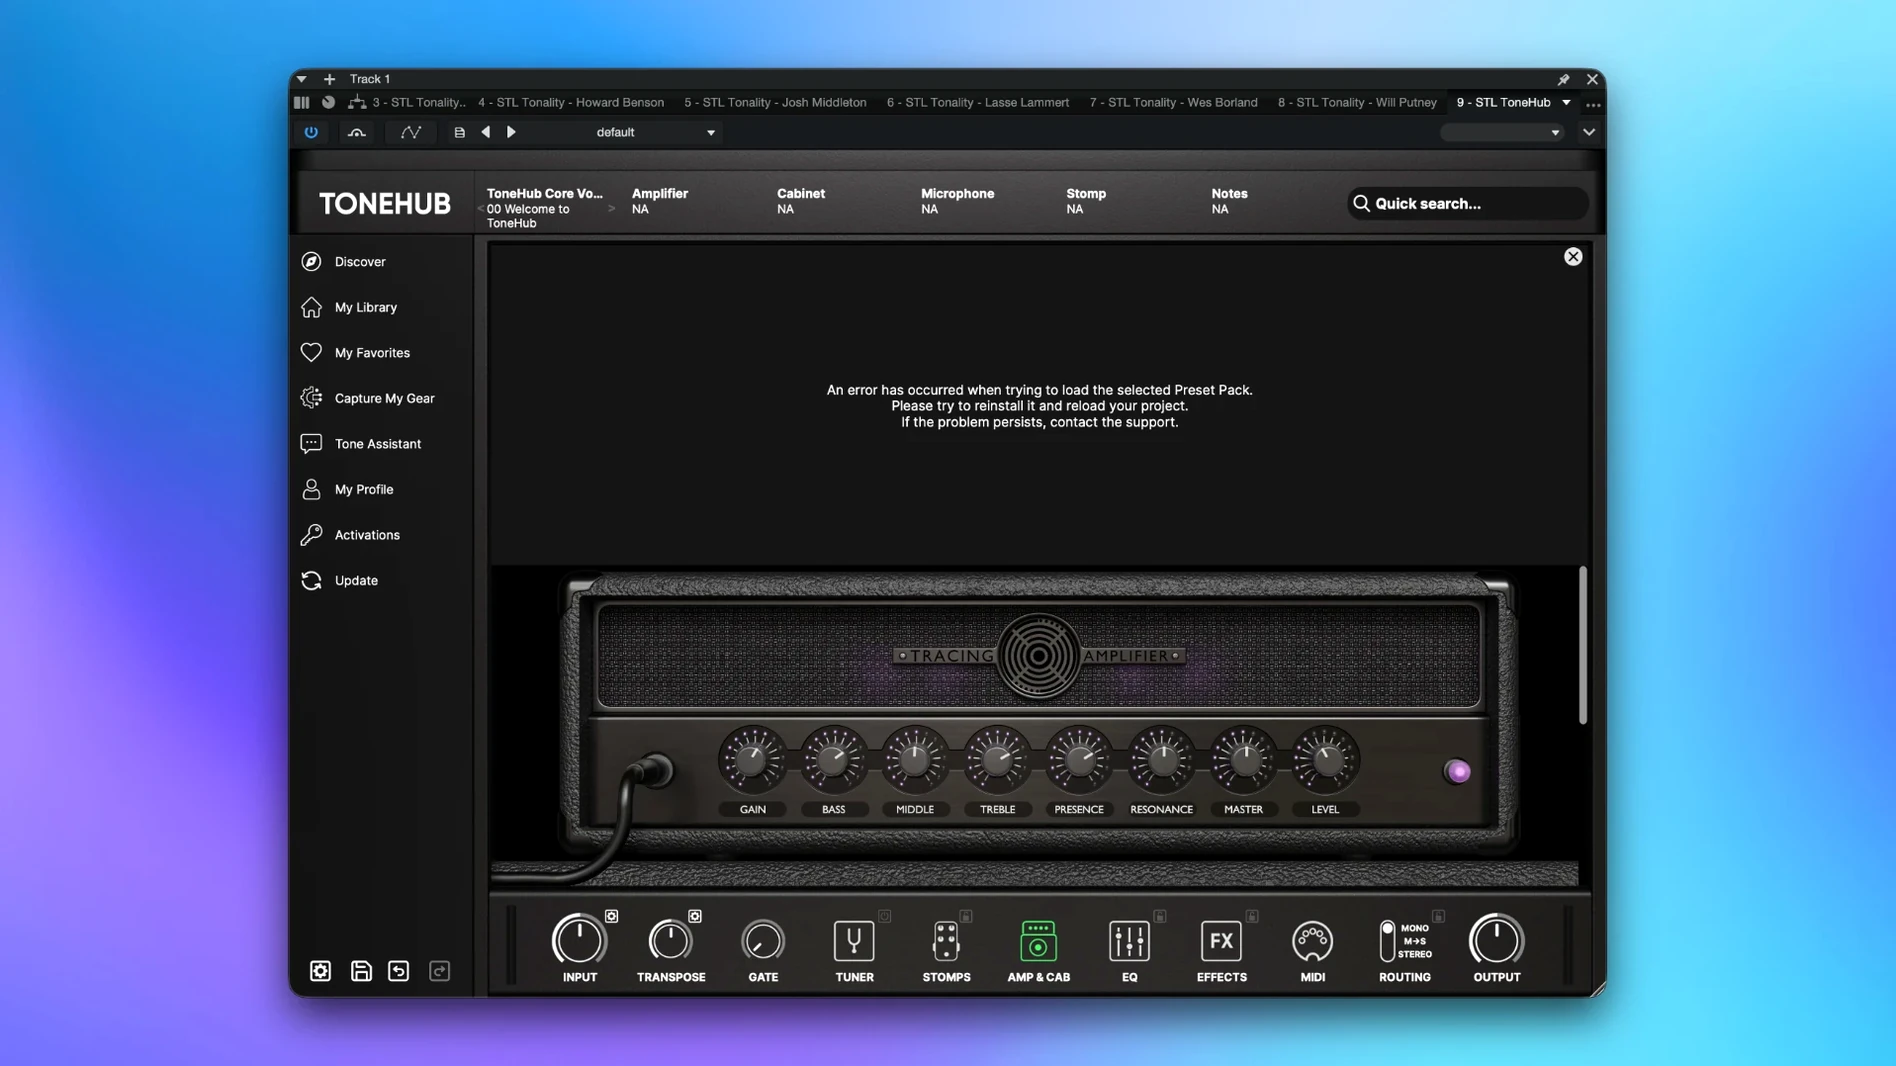Open the Discover section
This screenshot has height=1066, width=1896.
[359, 262]
